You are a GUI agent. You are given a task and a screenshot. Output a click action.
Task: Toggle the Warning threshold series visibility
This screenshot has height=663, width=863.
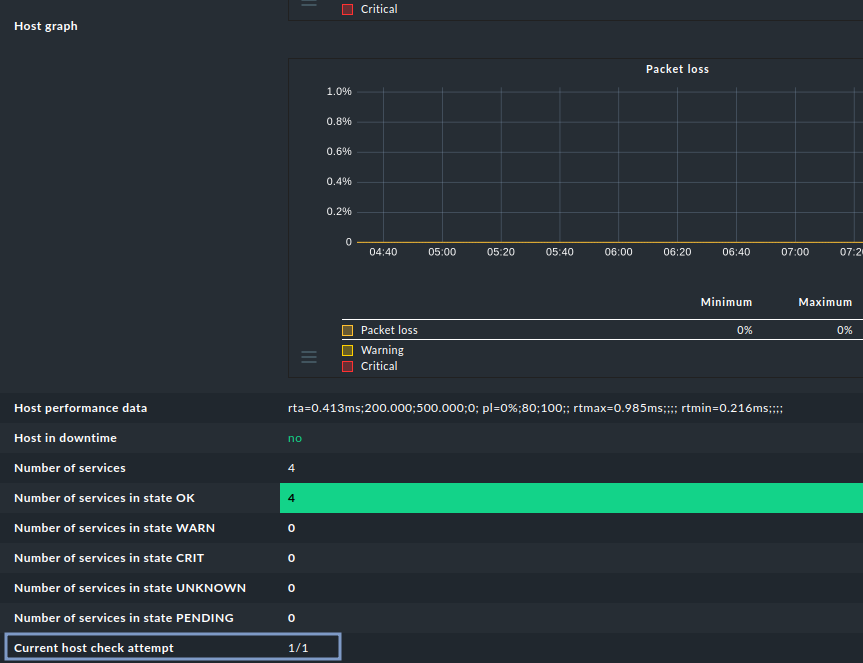[348, 349]
